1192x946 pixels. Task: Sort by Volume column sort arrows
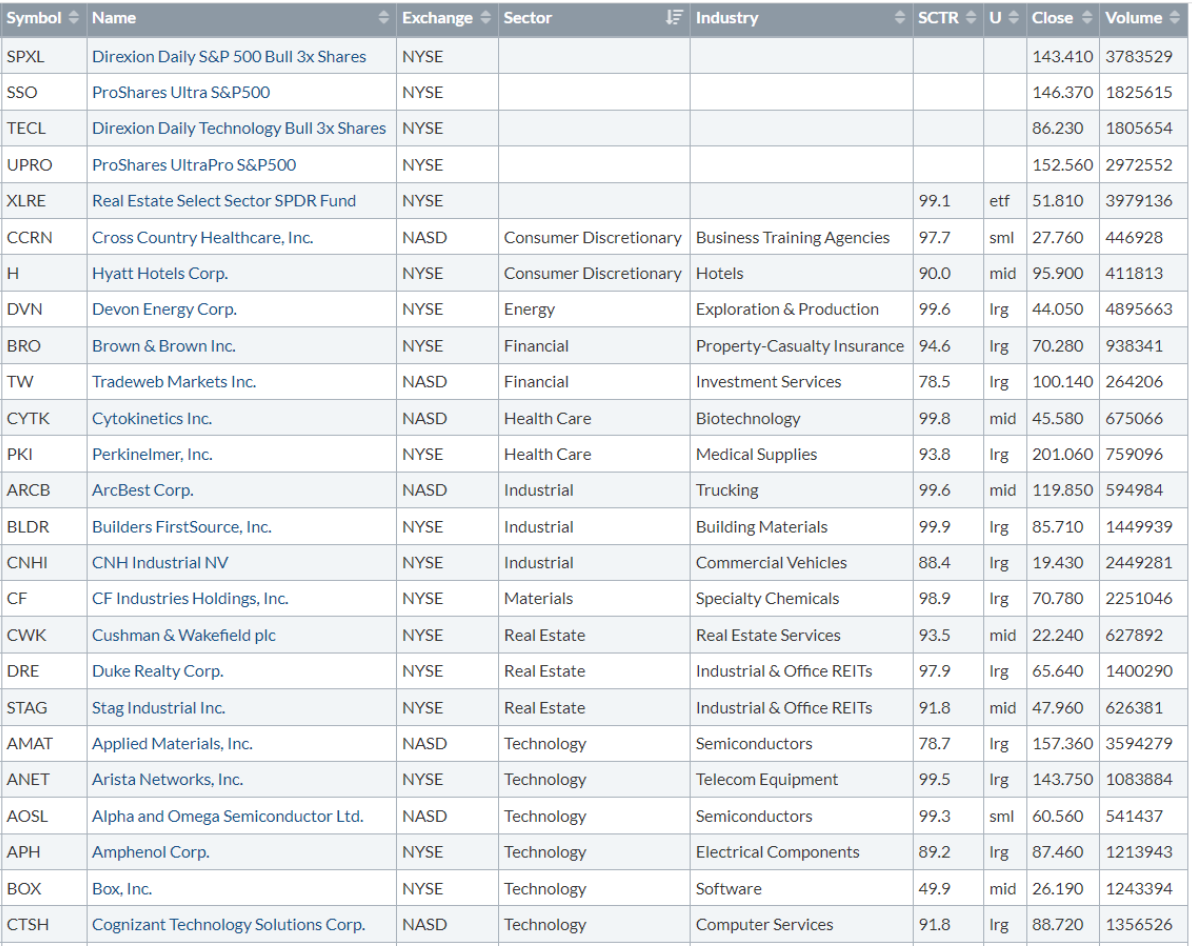click(1176, 17)
